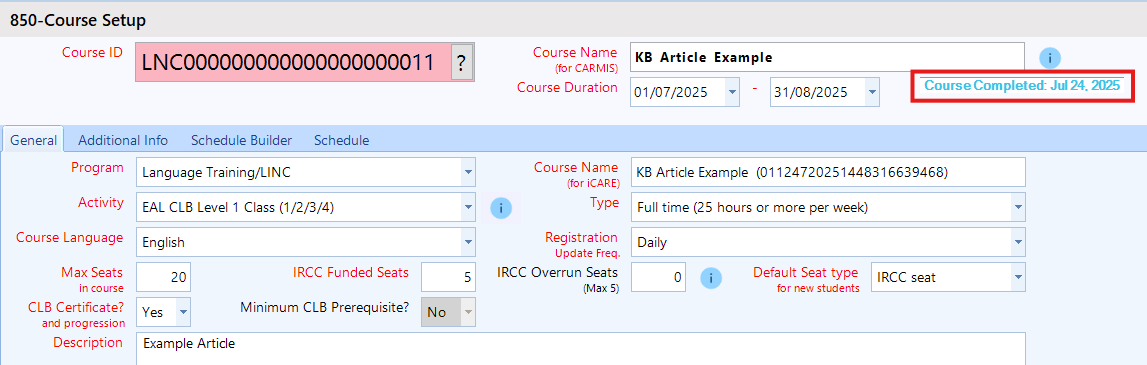Screen dimensions: 1147x365
Task: Open the Minimum CLB Prerequisite dropdown
Action: click(467, 312)
